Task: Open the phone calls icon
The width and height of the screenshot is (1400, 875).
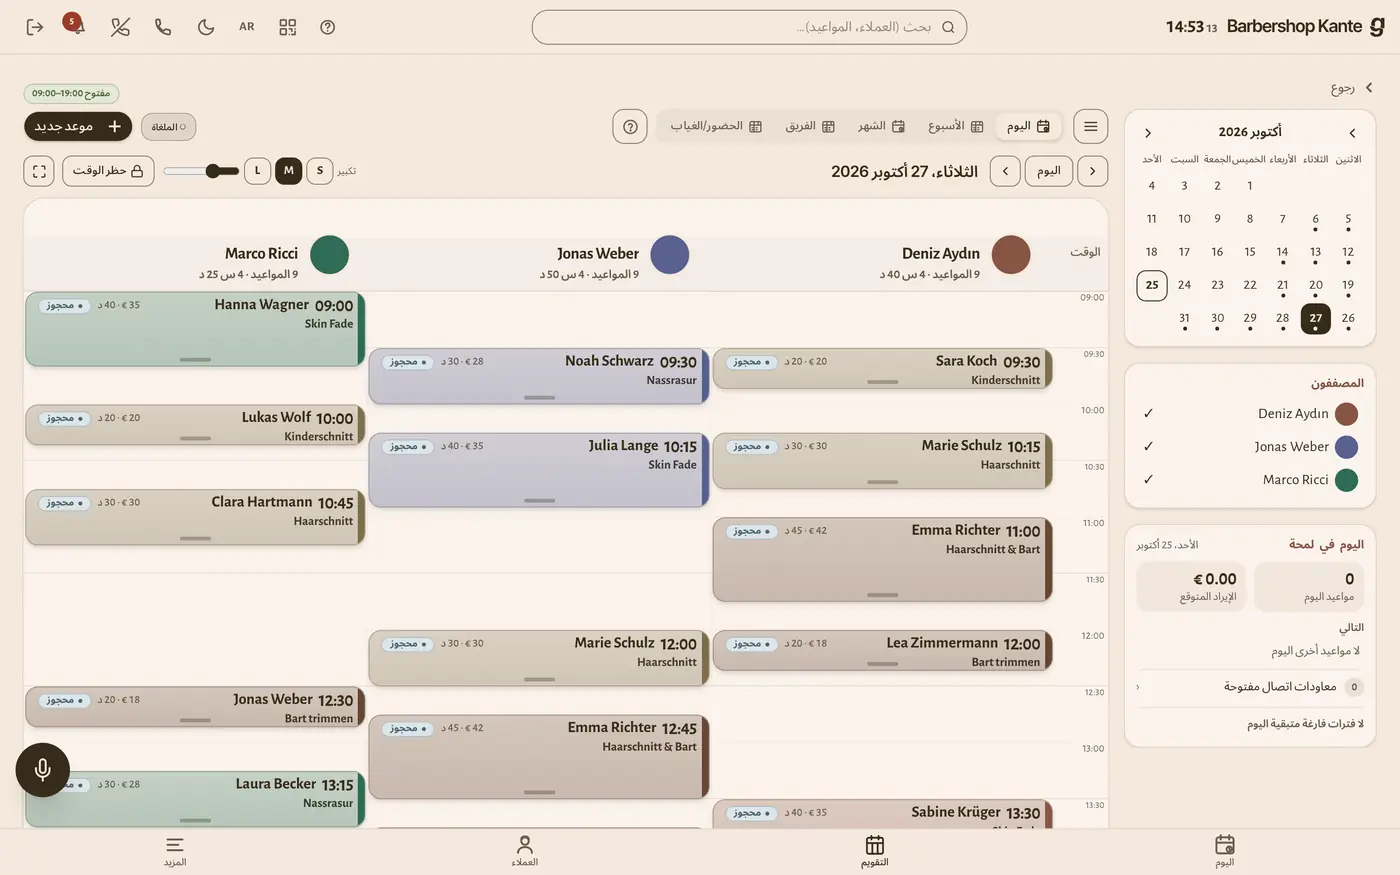Action: click(163, 27)
